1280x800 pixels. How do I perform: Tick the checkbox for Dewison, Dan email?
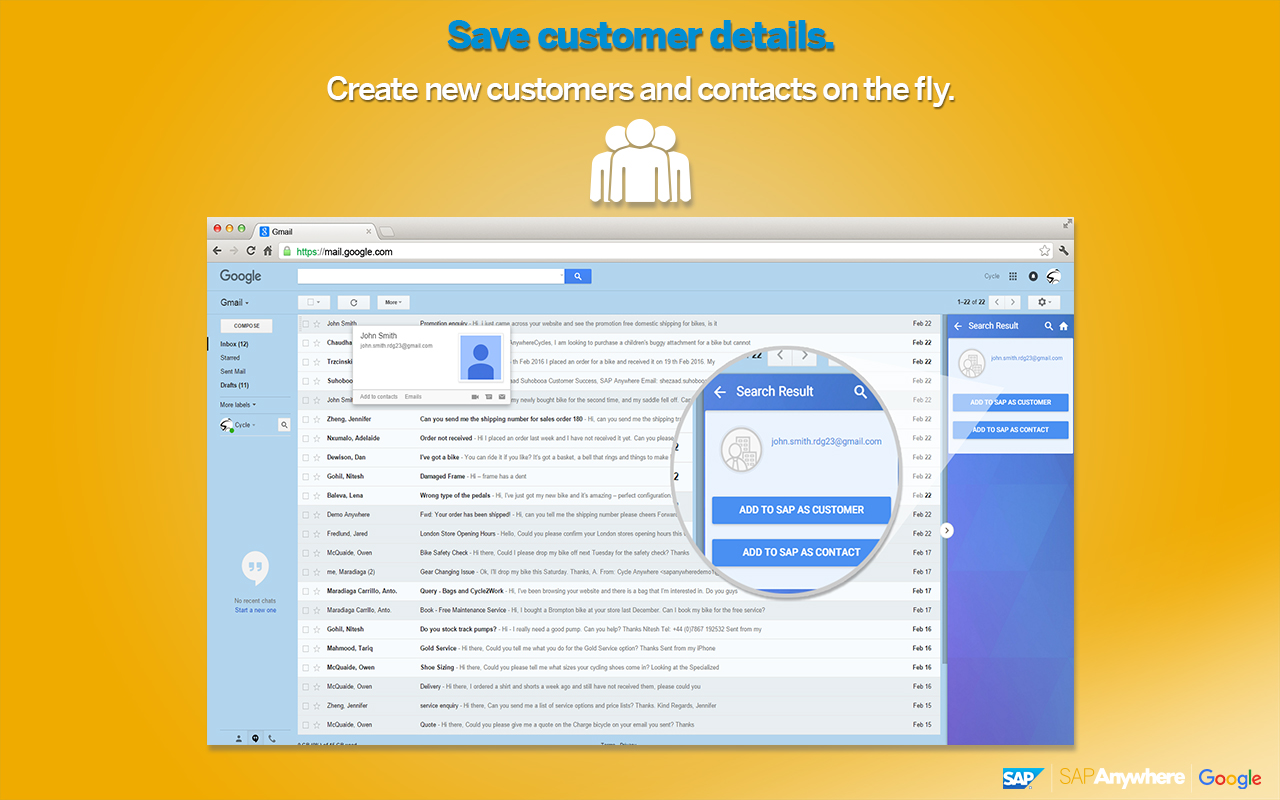(306, 457)
